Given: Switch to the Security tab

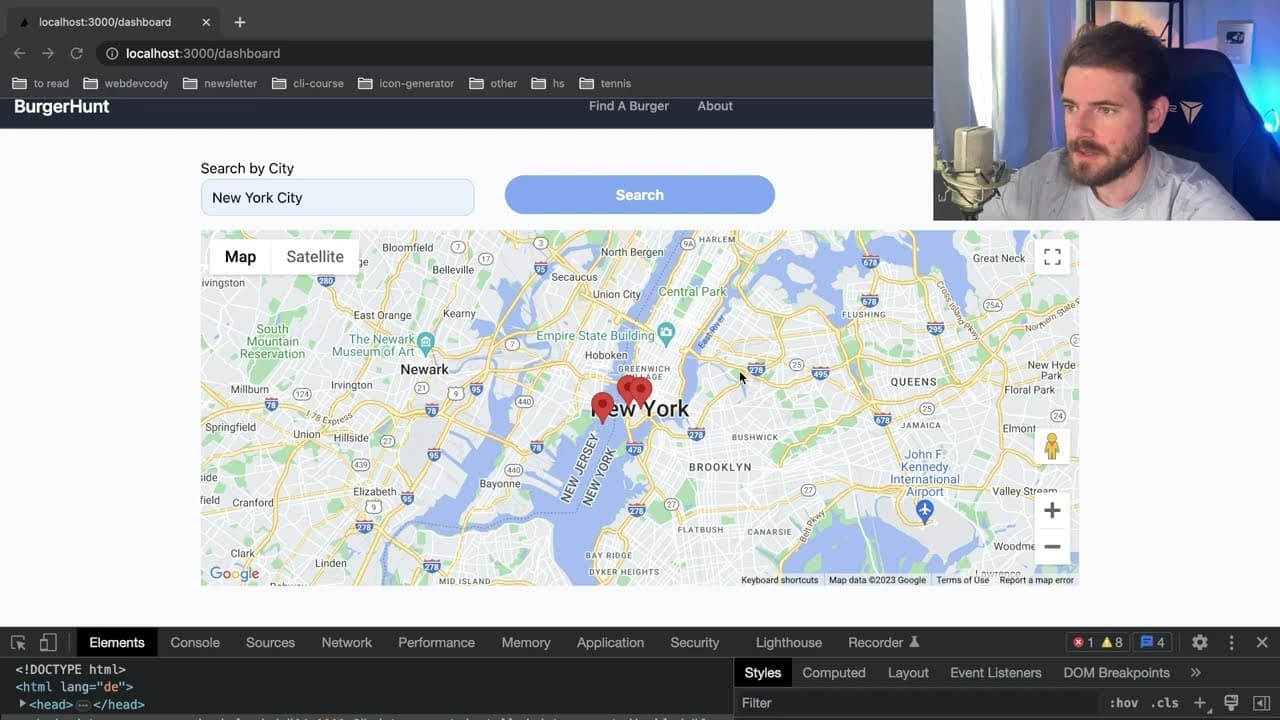Looking at the screenshot, I should tap(695, 643).
